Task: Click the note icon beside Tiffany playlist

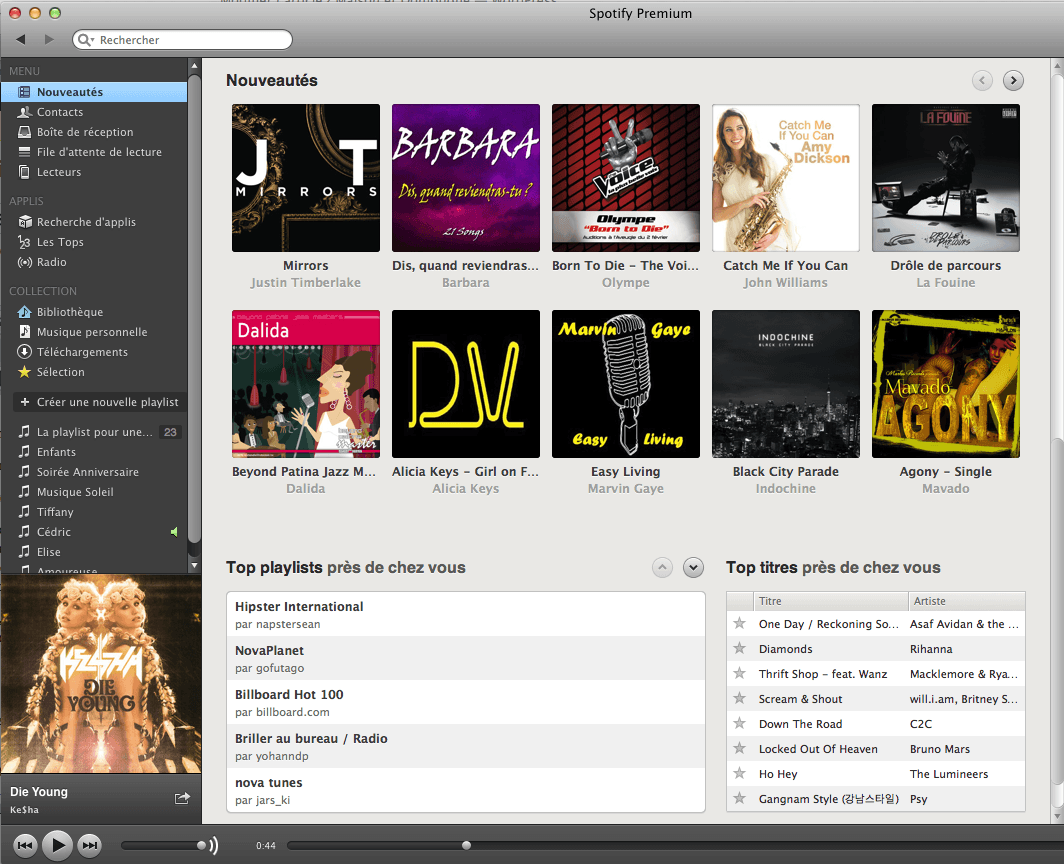Action: tap(24, 512)
